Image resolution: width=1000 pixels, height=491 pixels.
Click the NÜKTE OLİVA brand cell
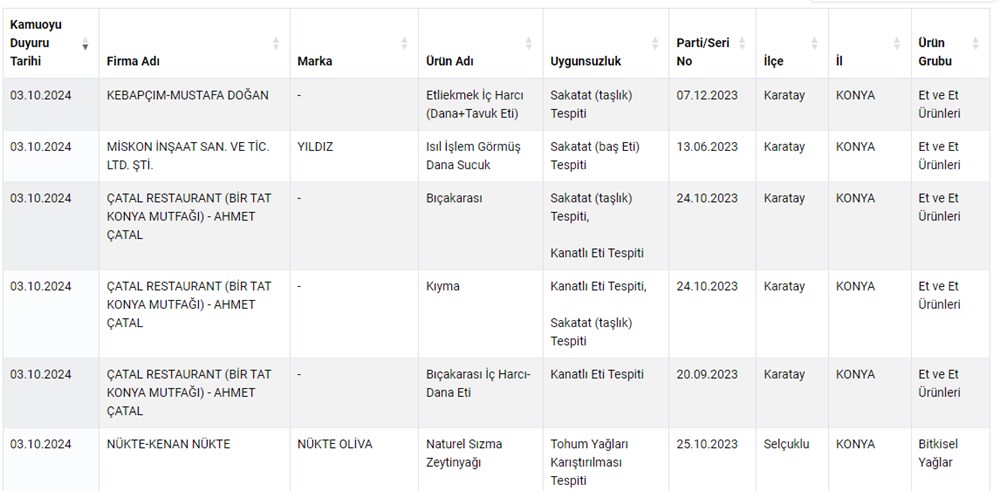click(334, 444)
